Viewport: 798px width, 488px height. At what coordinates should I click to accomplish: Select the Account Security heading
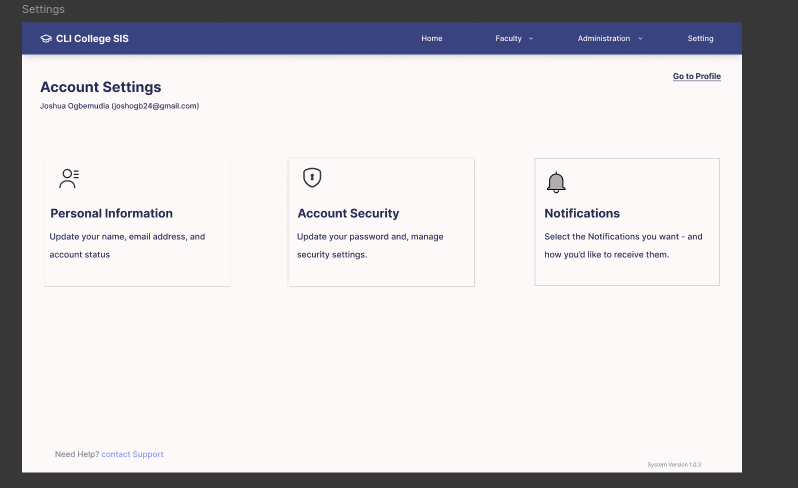click(348, 213)
